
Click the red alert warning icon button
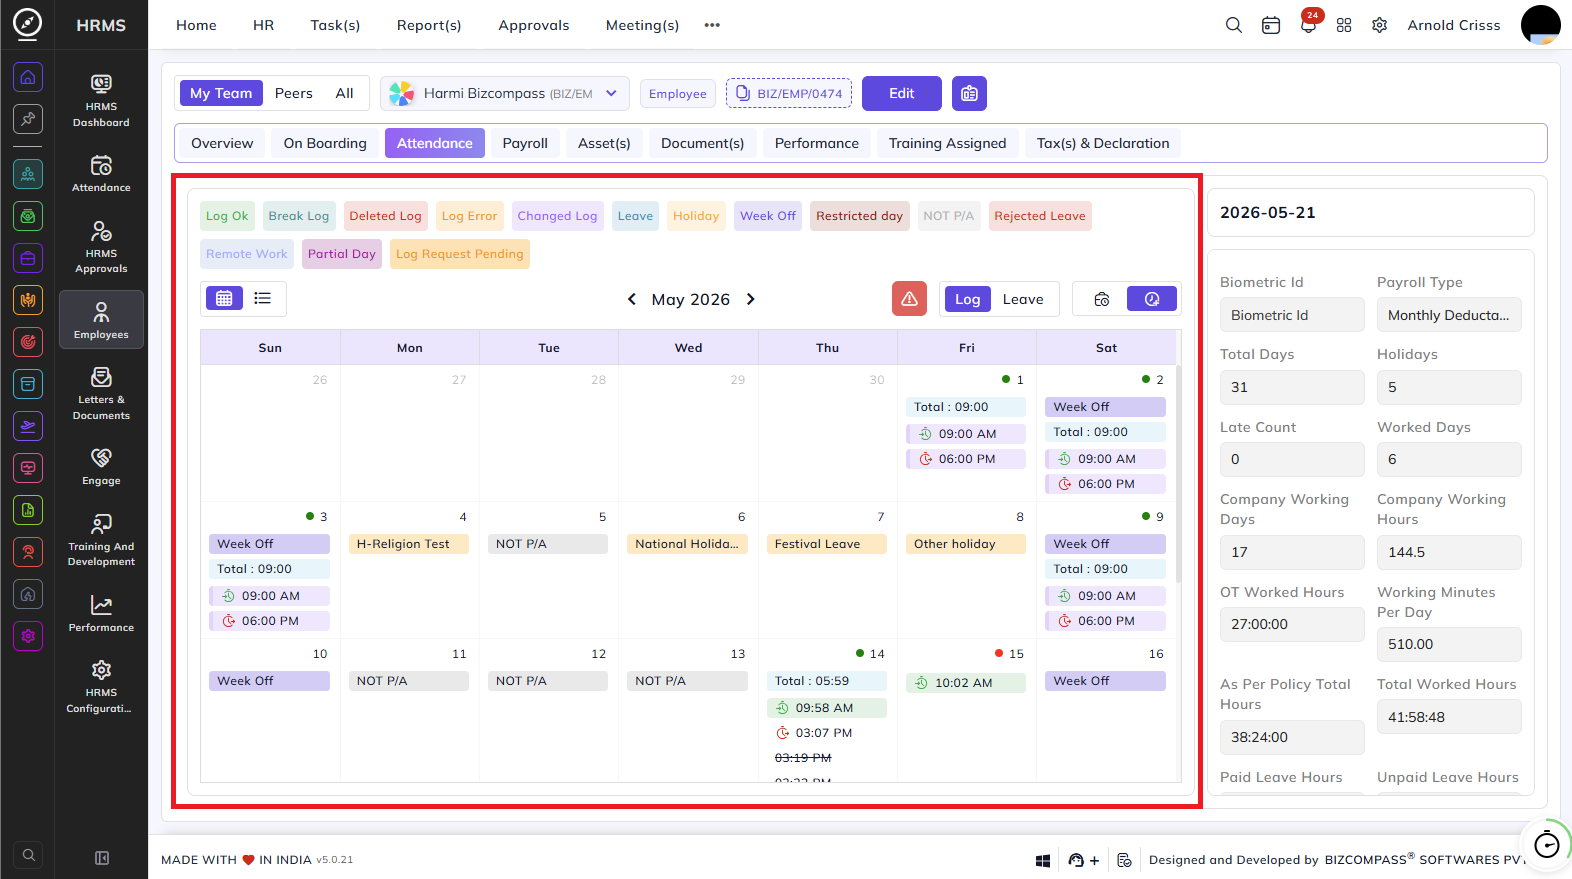coord(909,299)
